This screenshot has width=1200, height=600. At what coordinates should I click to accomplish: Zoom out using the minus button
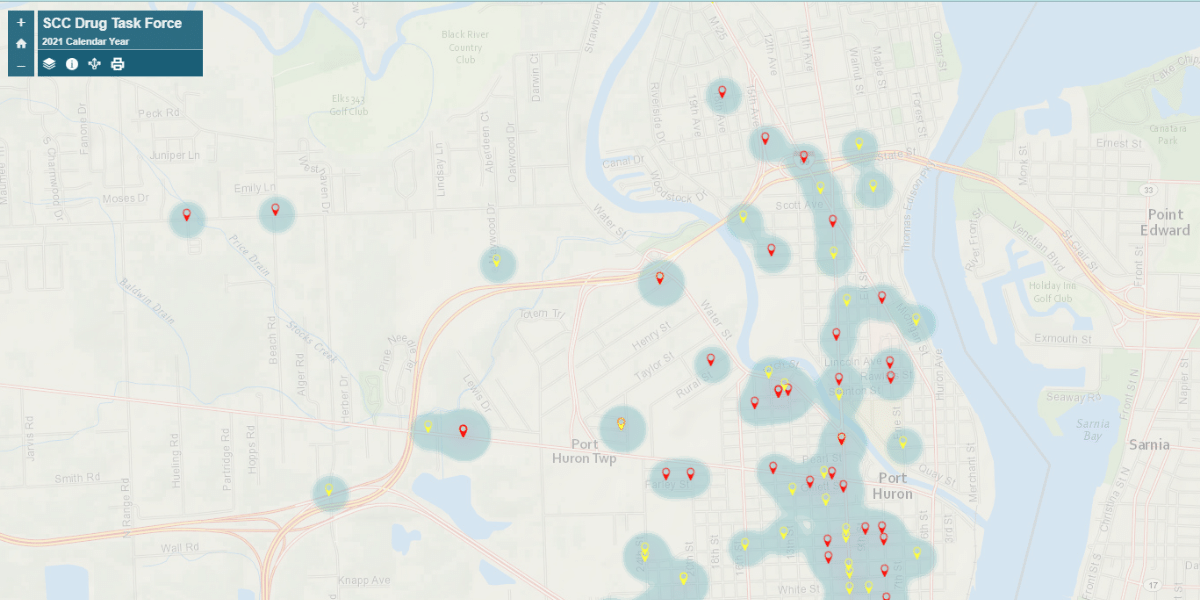(21, 66)
